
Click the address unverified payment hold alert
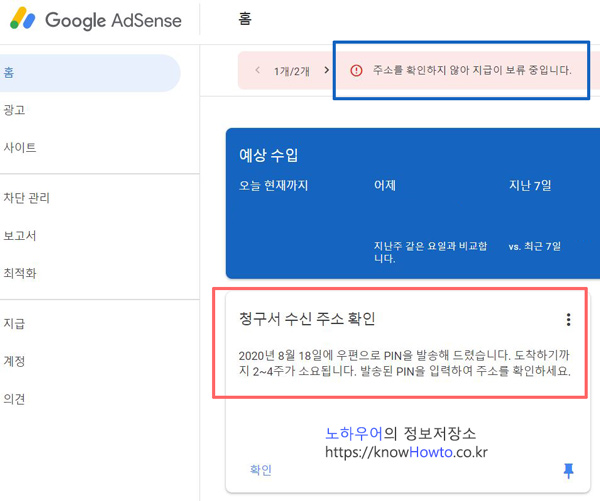[472, 70]
